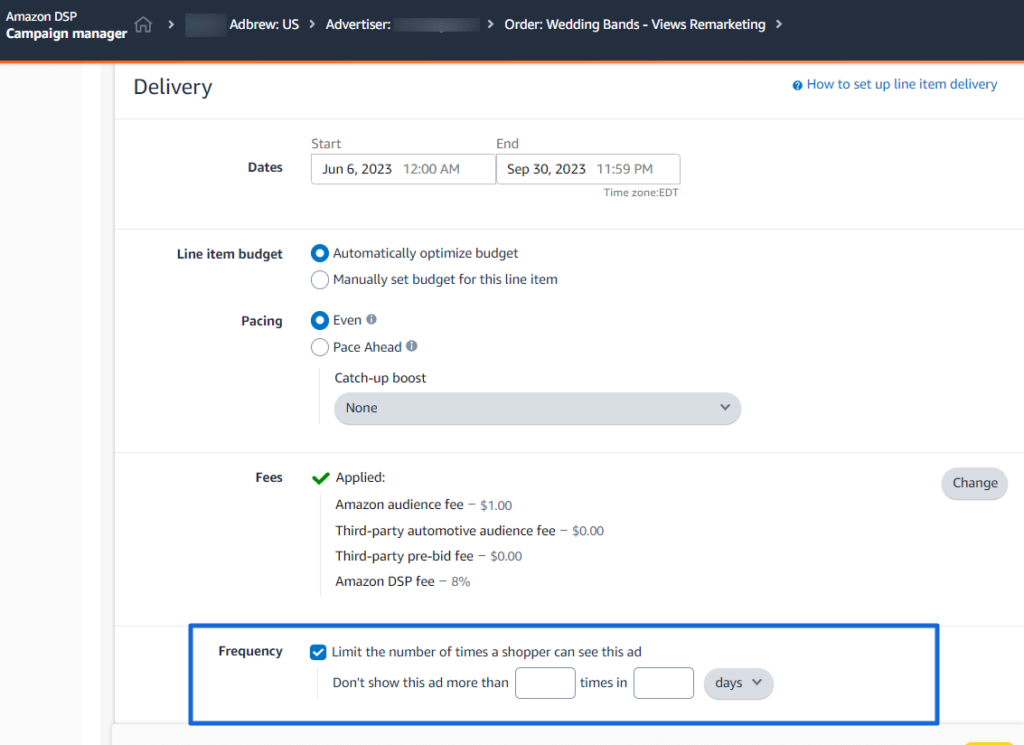
Task: Click the Time zone:EDT label
Action: click(641, 193)
